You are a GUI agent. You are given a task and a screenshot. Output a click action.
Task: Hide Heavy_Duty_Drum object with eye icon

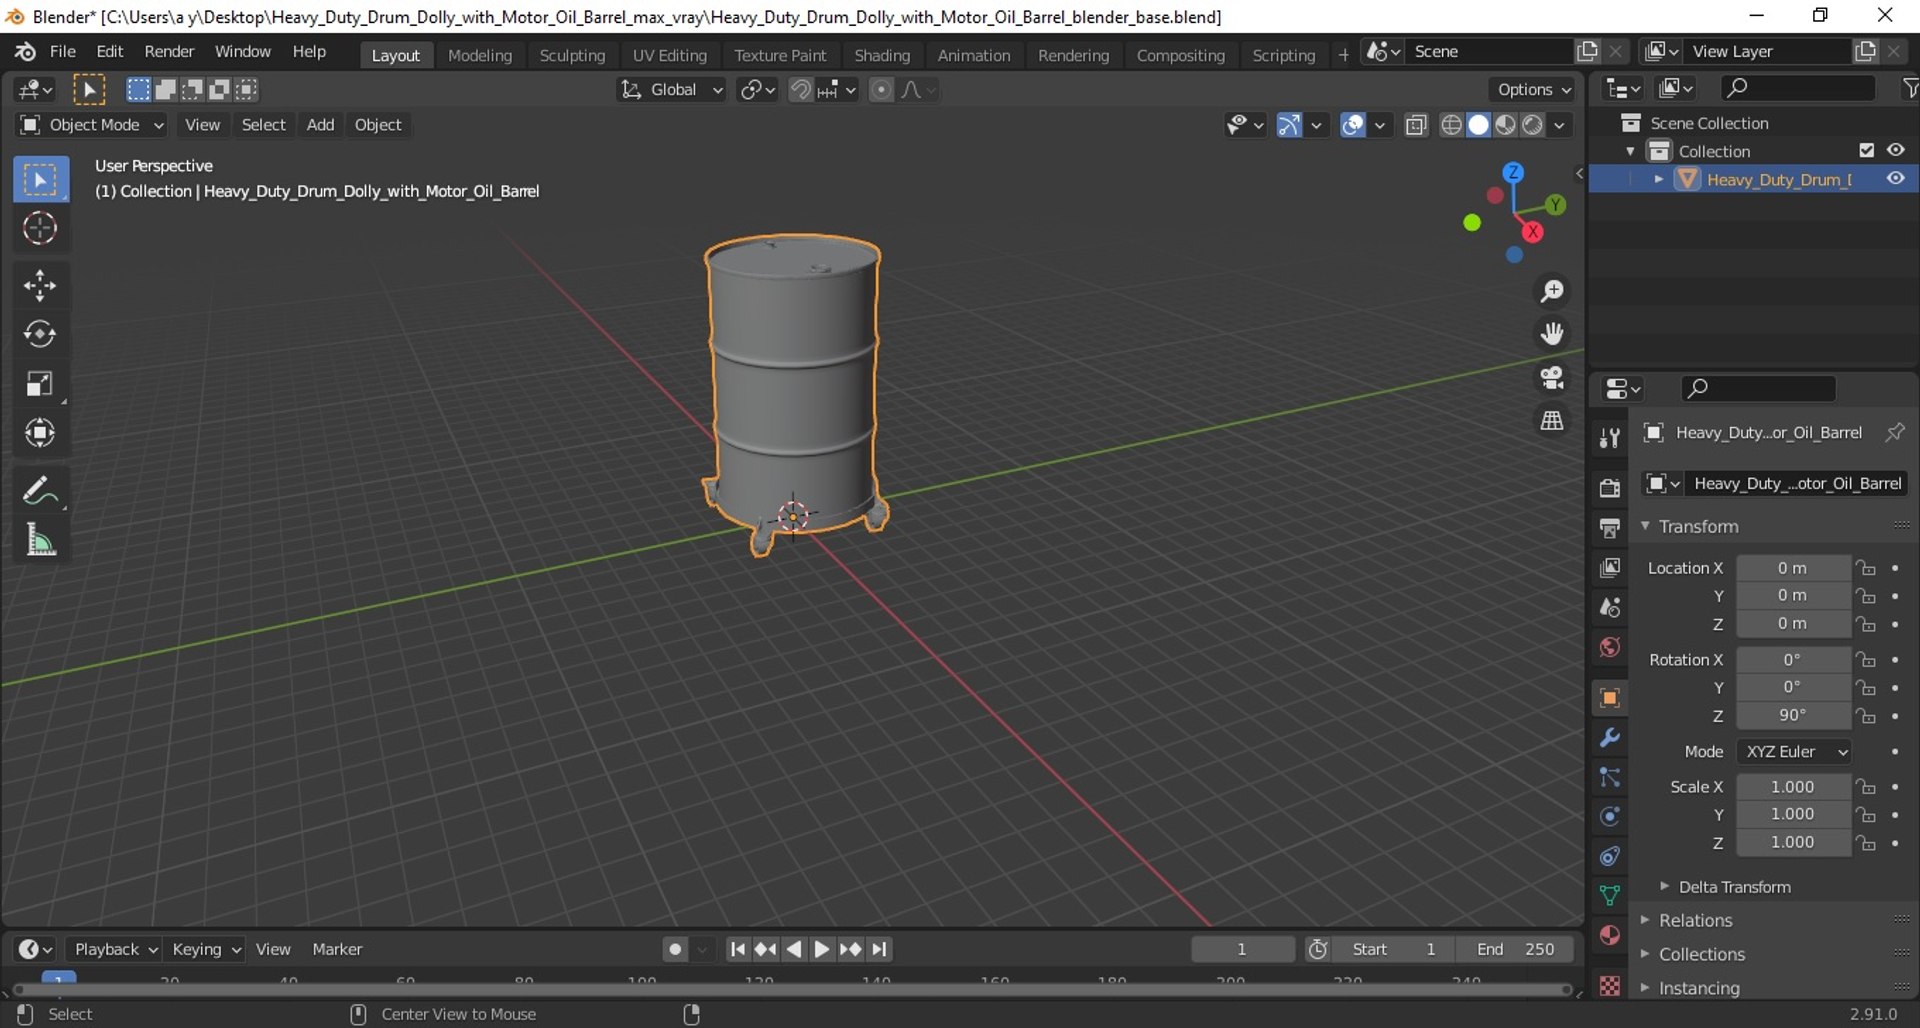1895,178
